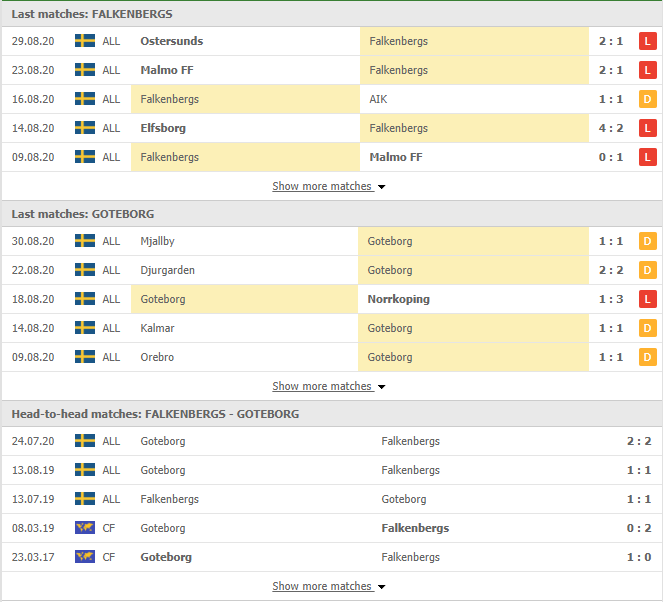The height and width of the screenshot is (602, 663).
Task: Click Sweden flag in 24.07.20 head-to-head row
Action: [85, 441]
